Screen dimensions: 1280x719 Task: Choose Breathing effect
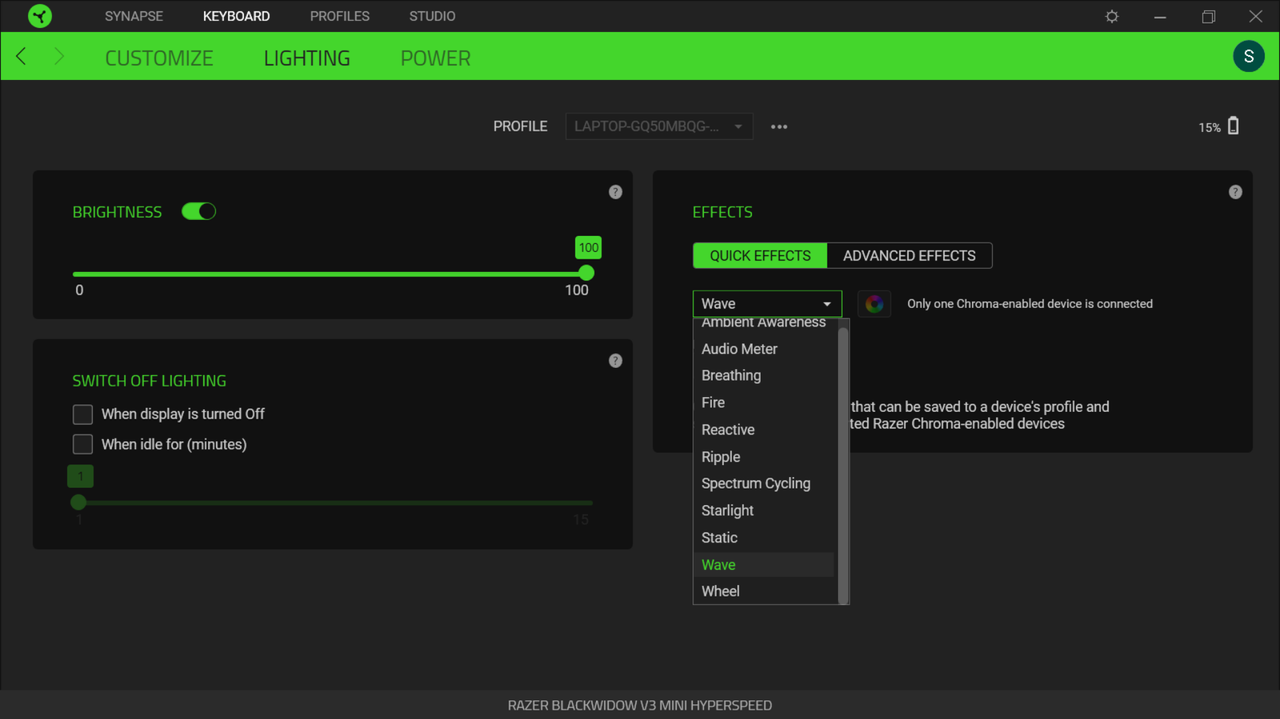point(765,376)
